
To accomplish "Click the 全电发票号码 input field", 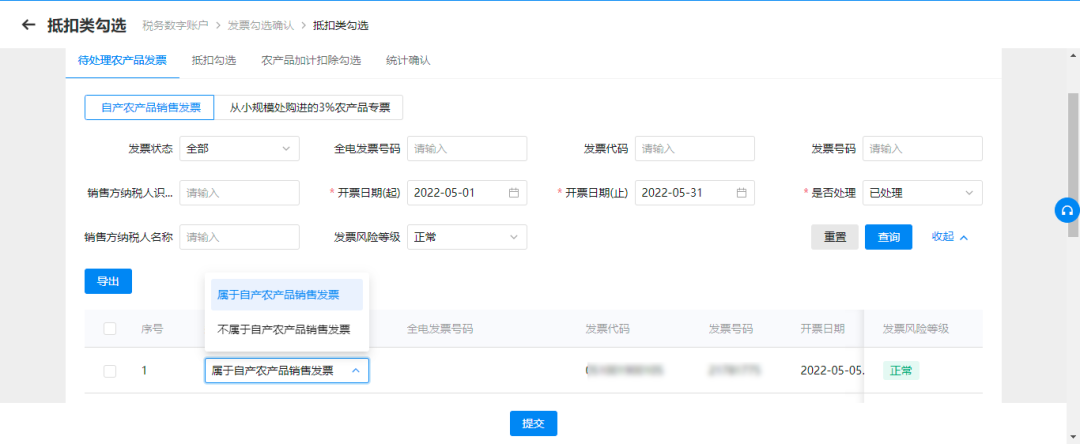I will point(467,149).
